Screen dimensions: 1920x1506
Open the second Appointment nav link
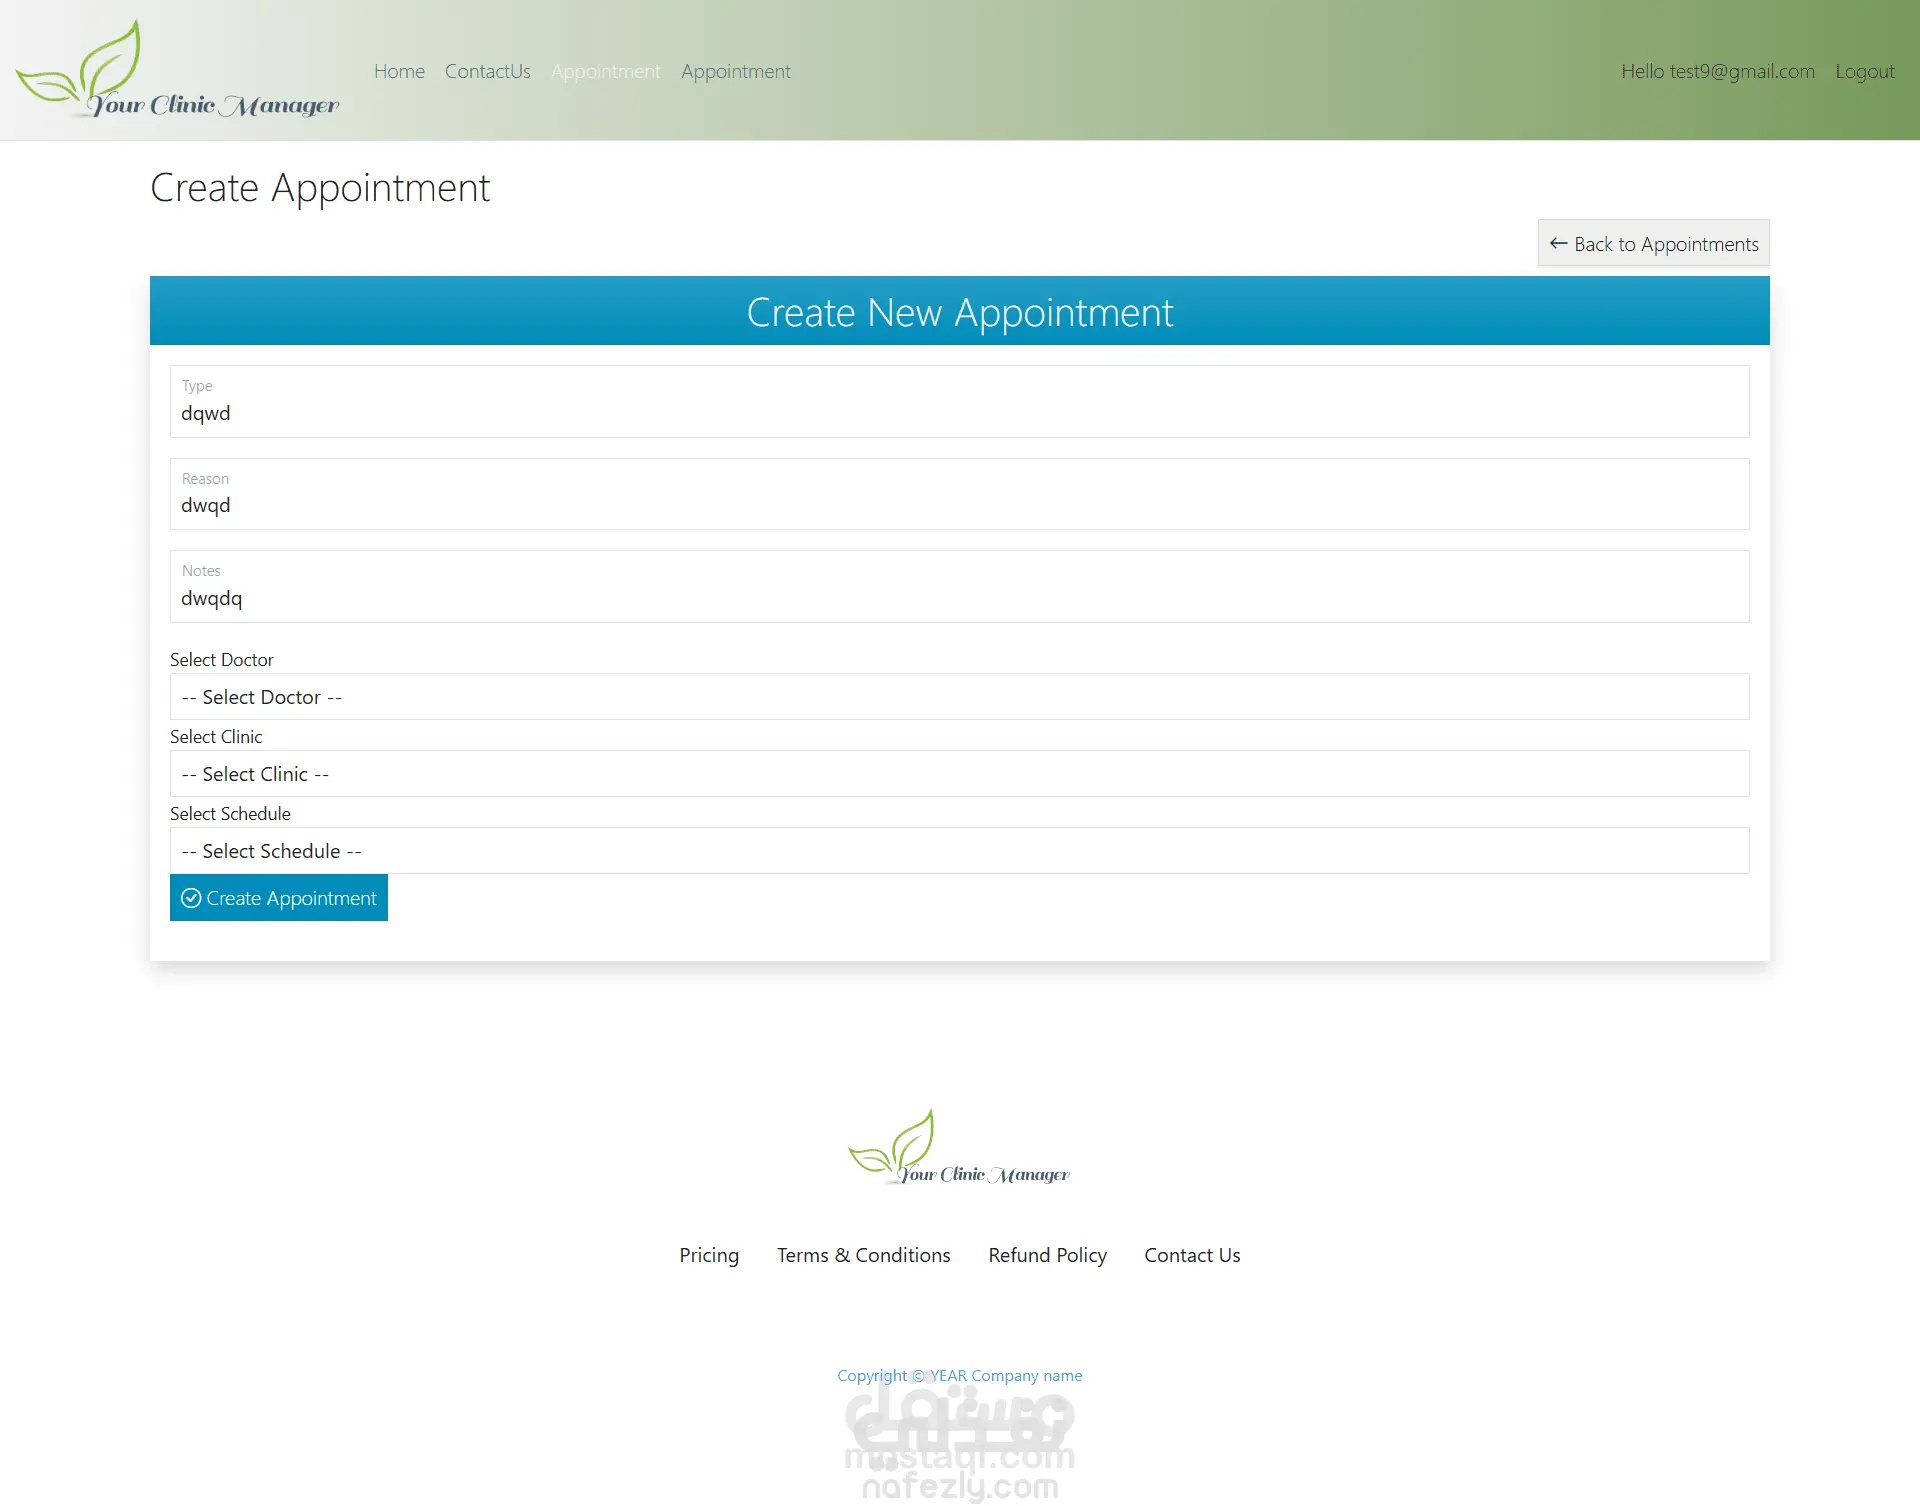click(735, 71)
